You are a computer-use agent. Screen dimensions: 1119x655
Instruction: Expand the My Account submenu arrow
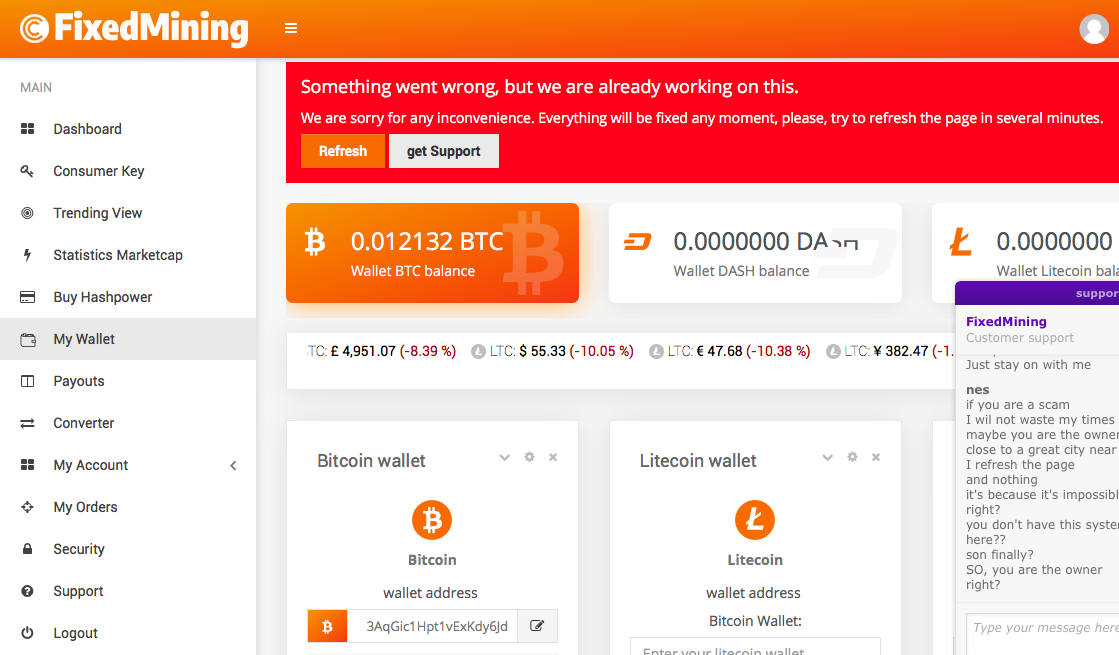click(x=233, y=466)
